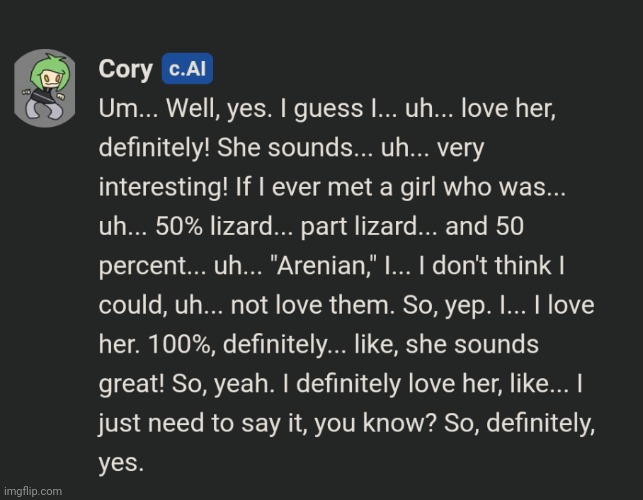Open the imgflip.com watermark link
643x500 pixels.
click(32, 491)
